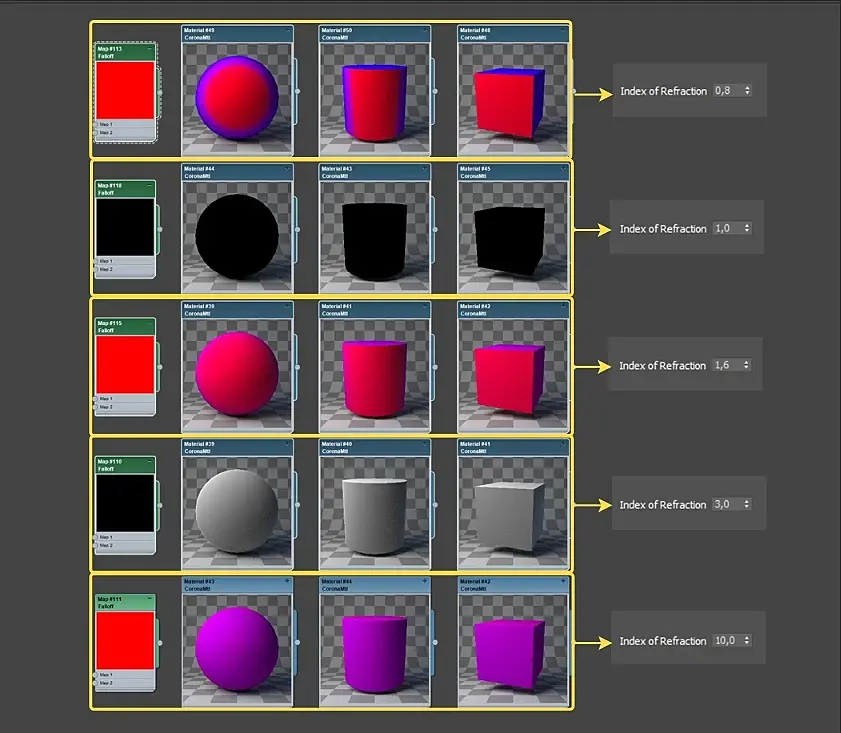
Task: Click minus icon on Material #40 grey cylinder
Action: tap(425, 444)
